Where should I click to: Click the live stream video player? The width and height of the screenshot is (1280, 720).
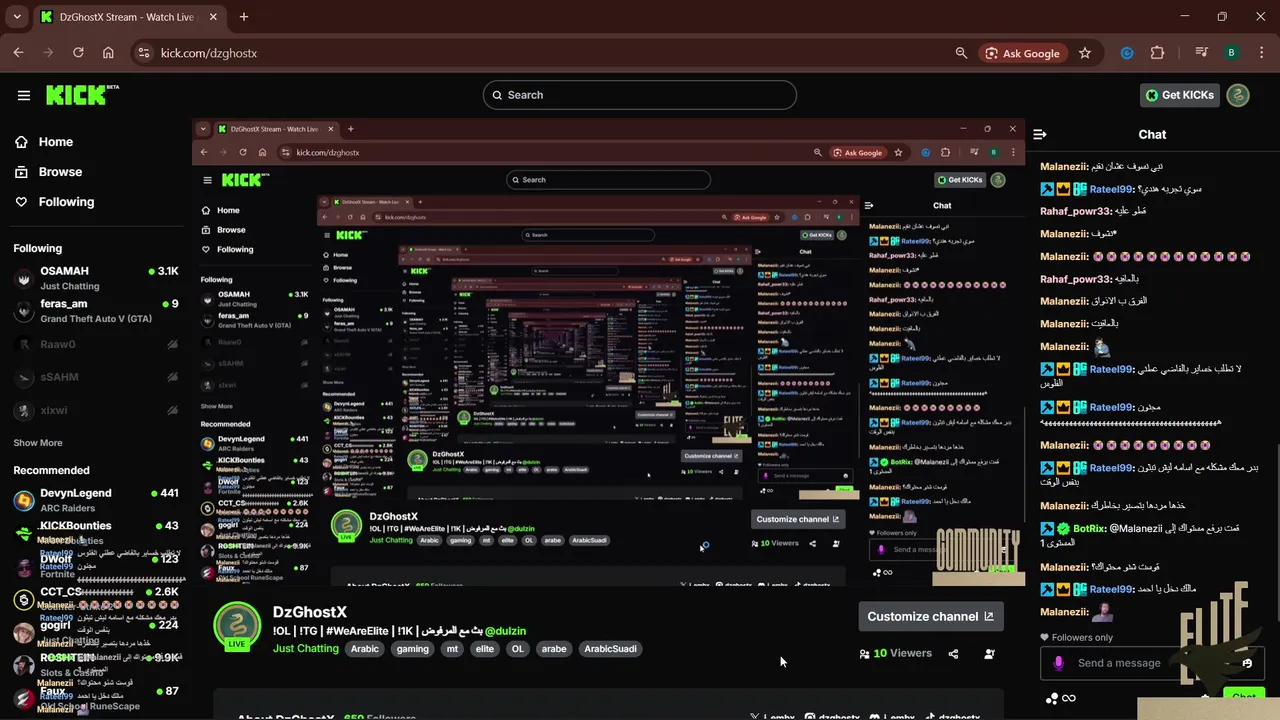point(608,352)
